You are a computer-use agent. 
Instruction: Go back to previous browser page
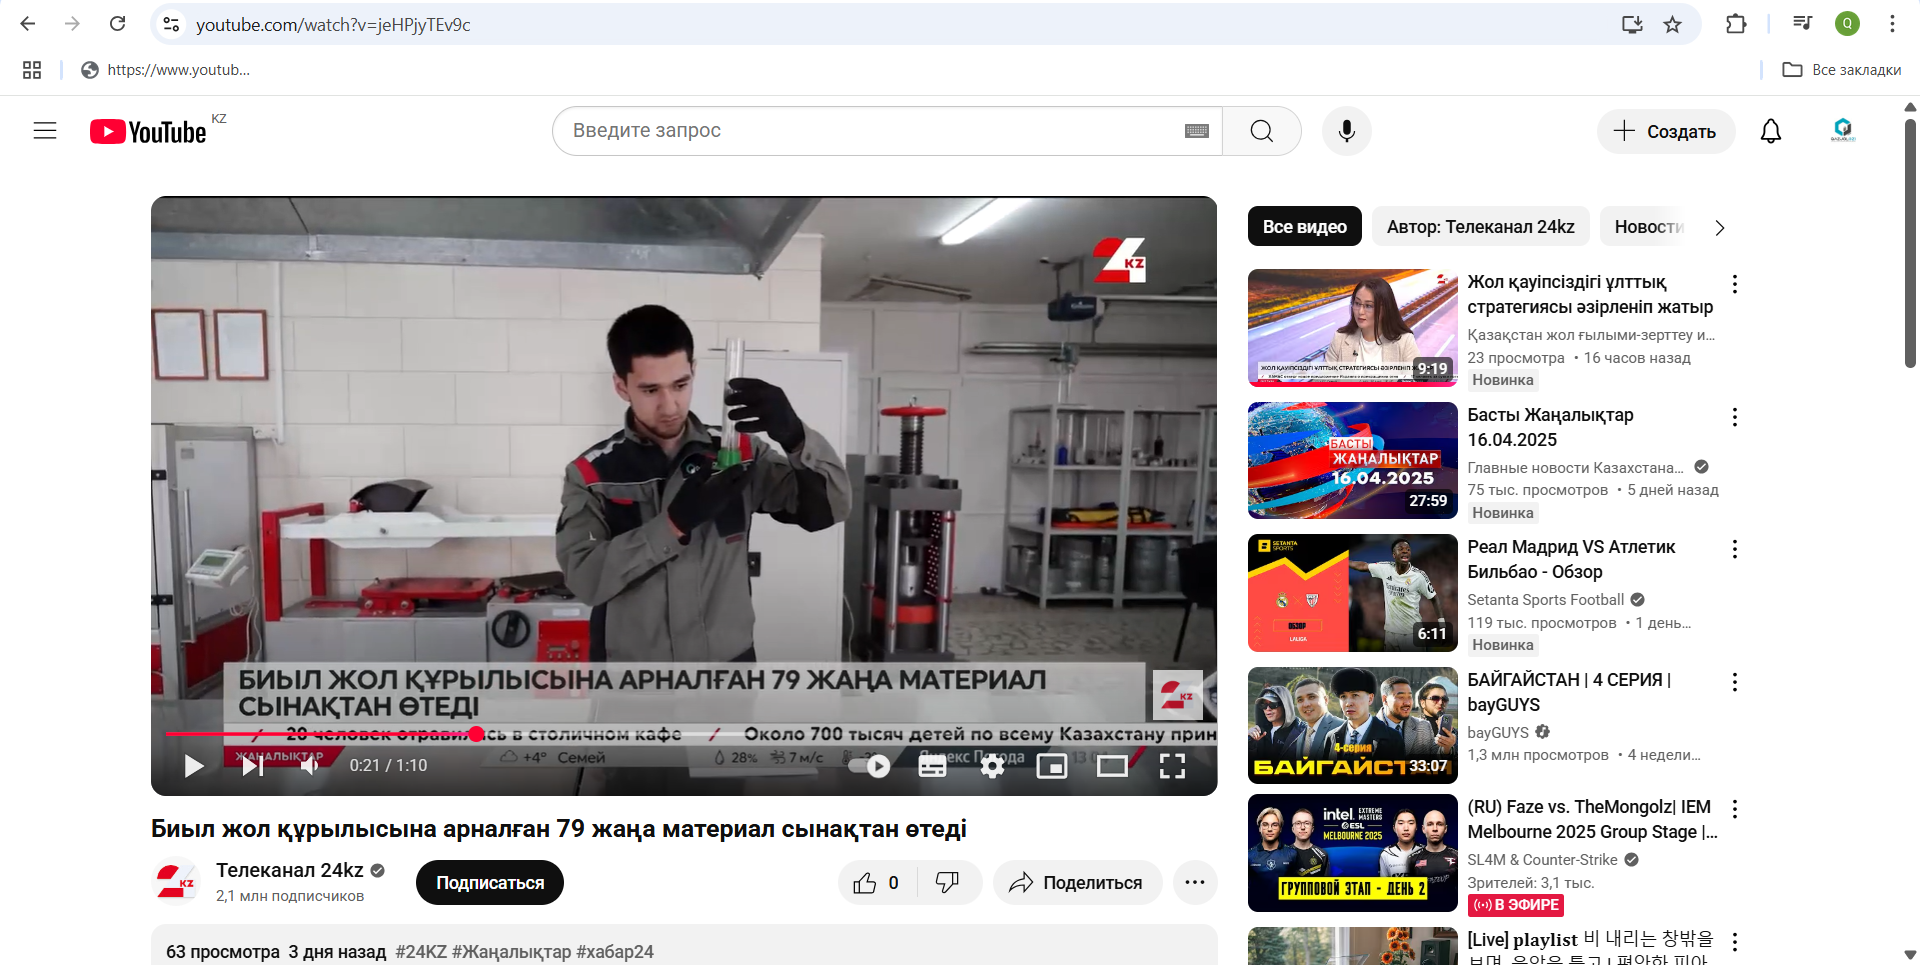point(28,24)
